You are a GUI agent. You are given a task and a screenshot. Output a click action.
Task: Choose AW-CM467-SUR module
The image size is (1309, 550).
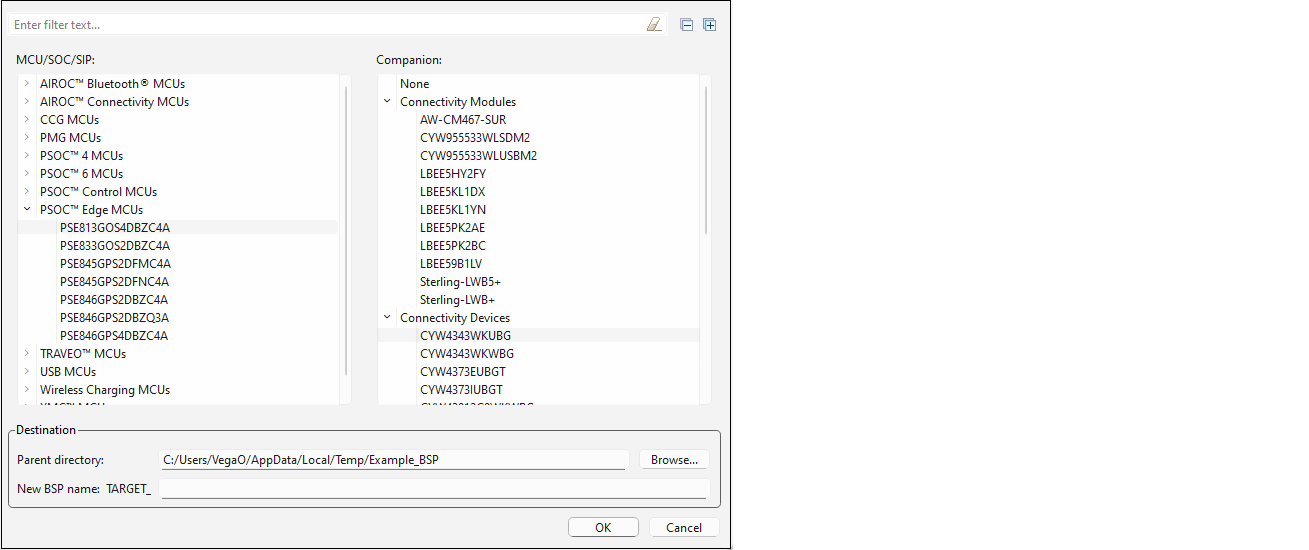463,120
